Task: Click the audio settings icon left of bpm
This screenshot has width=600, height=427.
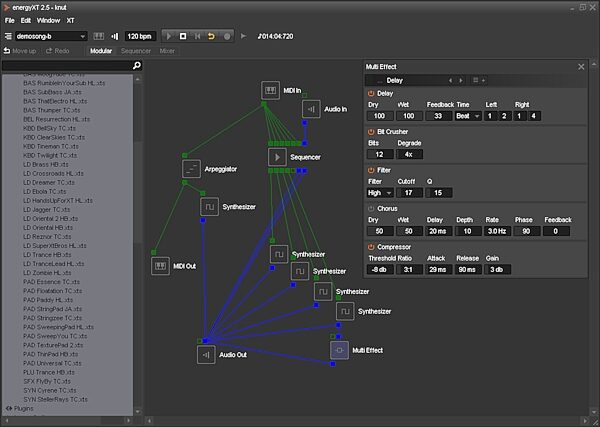Action: [x=114, y=36]
